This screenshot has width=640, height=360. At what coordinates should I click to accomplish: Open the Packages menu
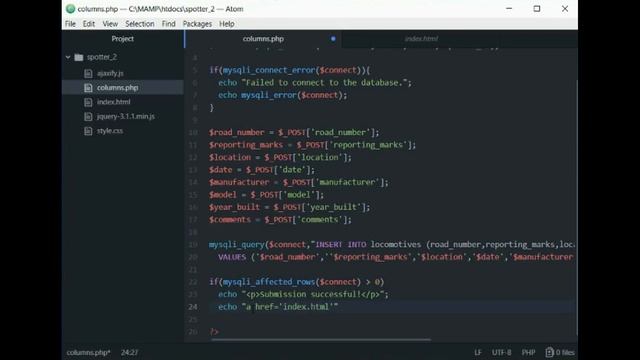(x=197, y=24)
